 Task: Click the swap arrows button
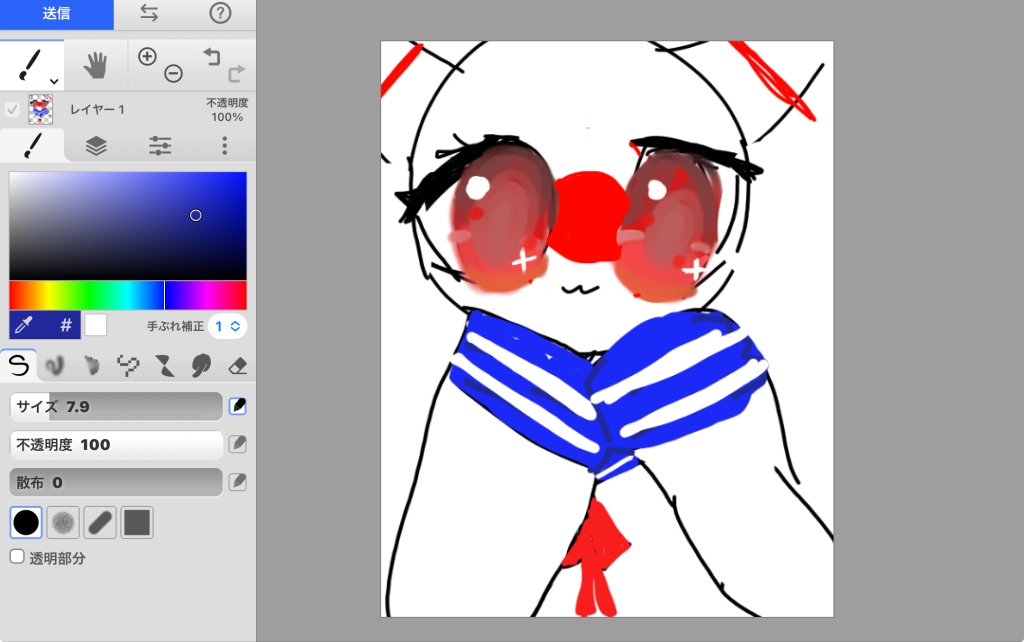(149, 13)
